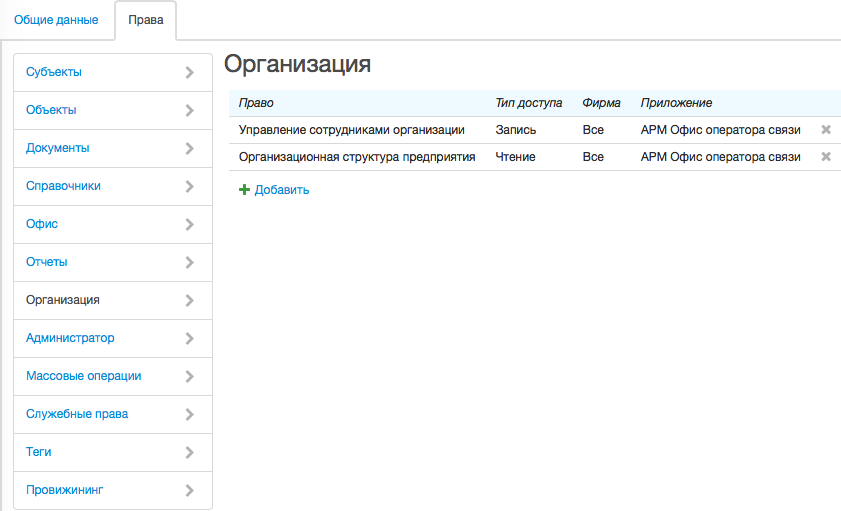Click the Добавить link

(x=282, y=190)
